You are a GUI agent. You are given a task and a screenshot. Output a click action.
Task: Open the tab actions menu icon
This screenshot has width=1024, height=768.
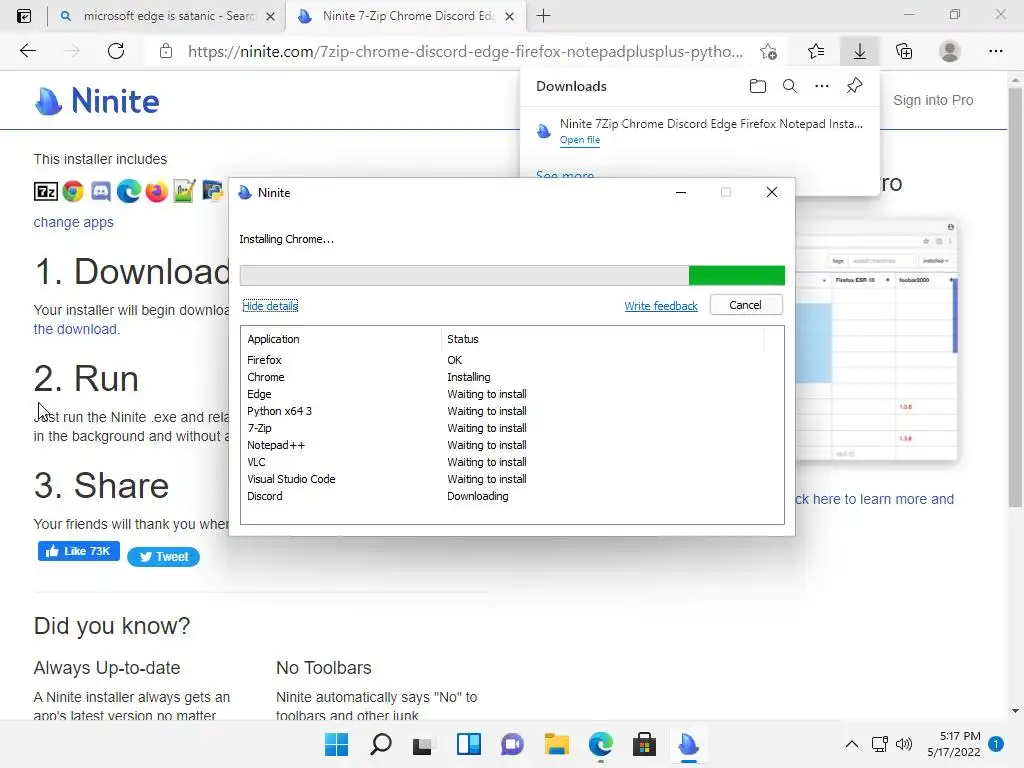[x=24, y=16]
